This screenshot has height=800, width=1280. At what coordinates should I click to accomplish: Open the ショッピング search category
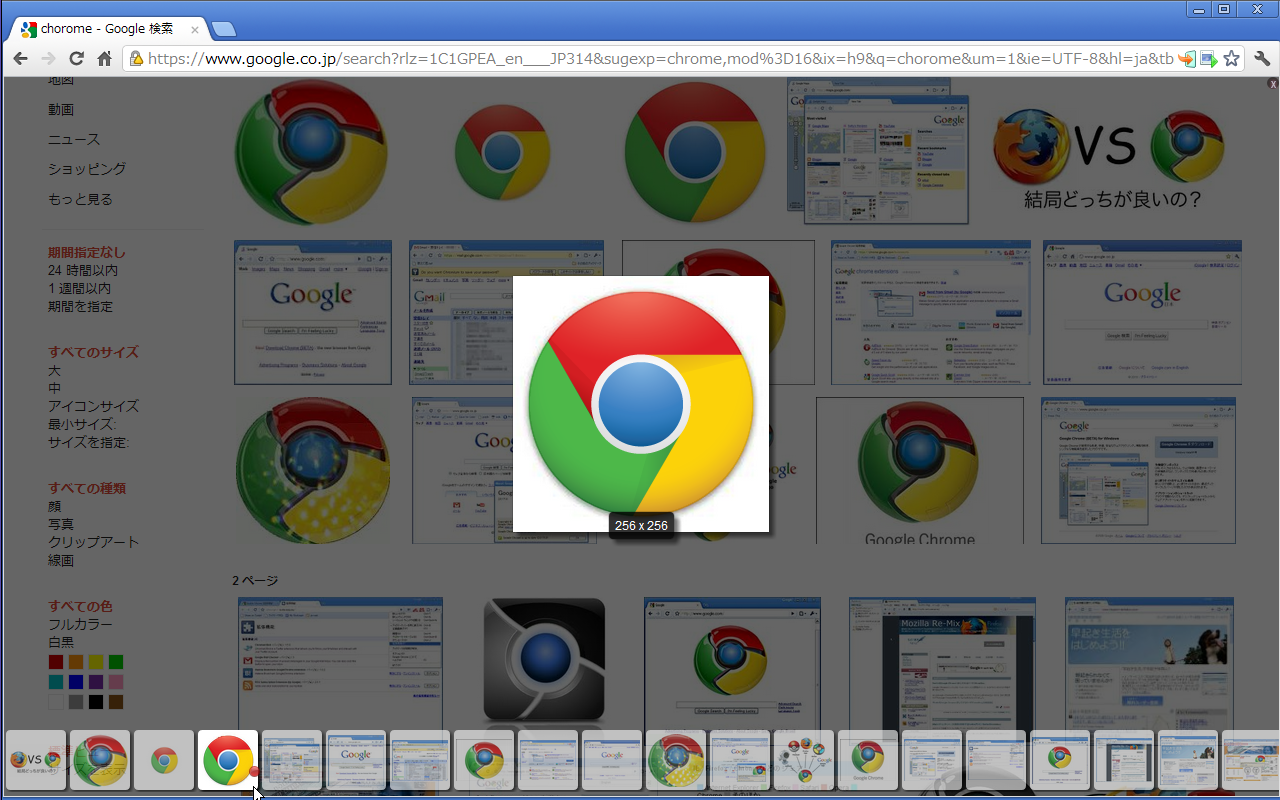[87, 169]
